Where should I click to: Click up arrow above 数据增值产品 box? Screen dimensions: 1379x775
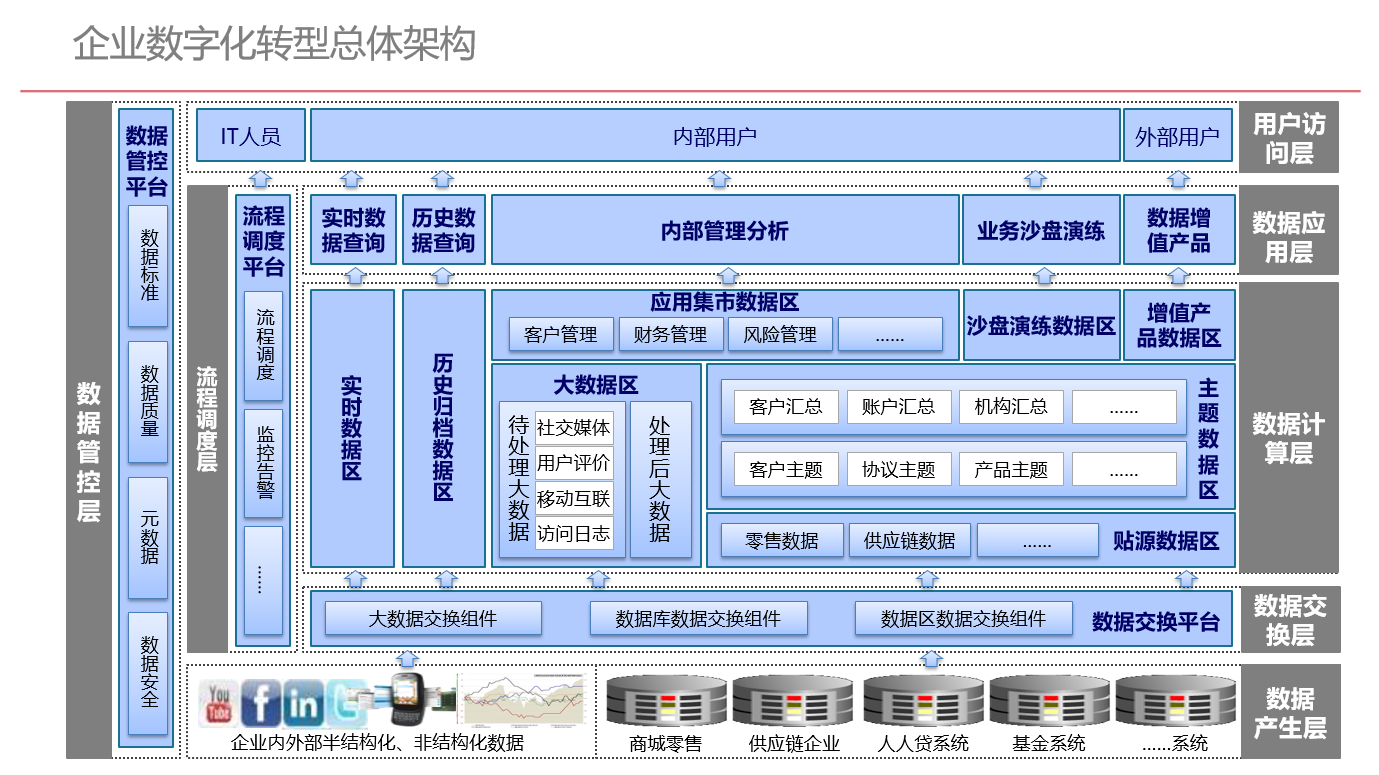pyautogui.click(x=1179, y=179)
